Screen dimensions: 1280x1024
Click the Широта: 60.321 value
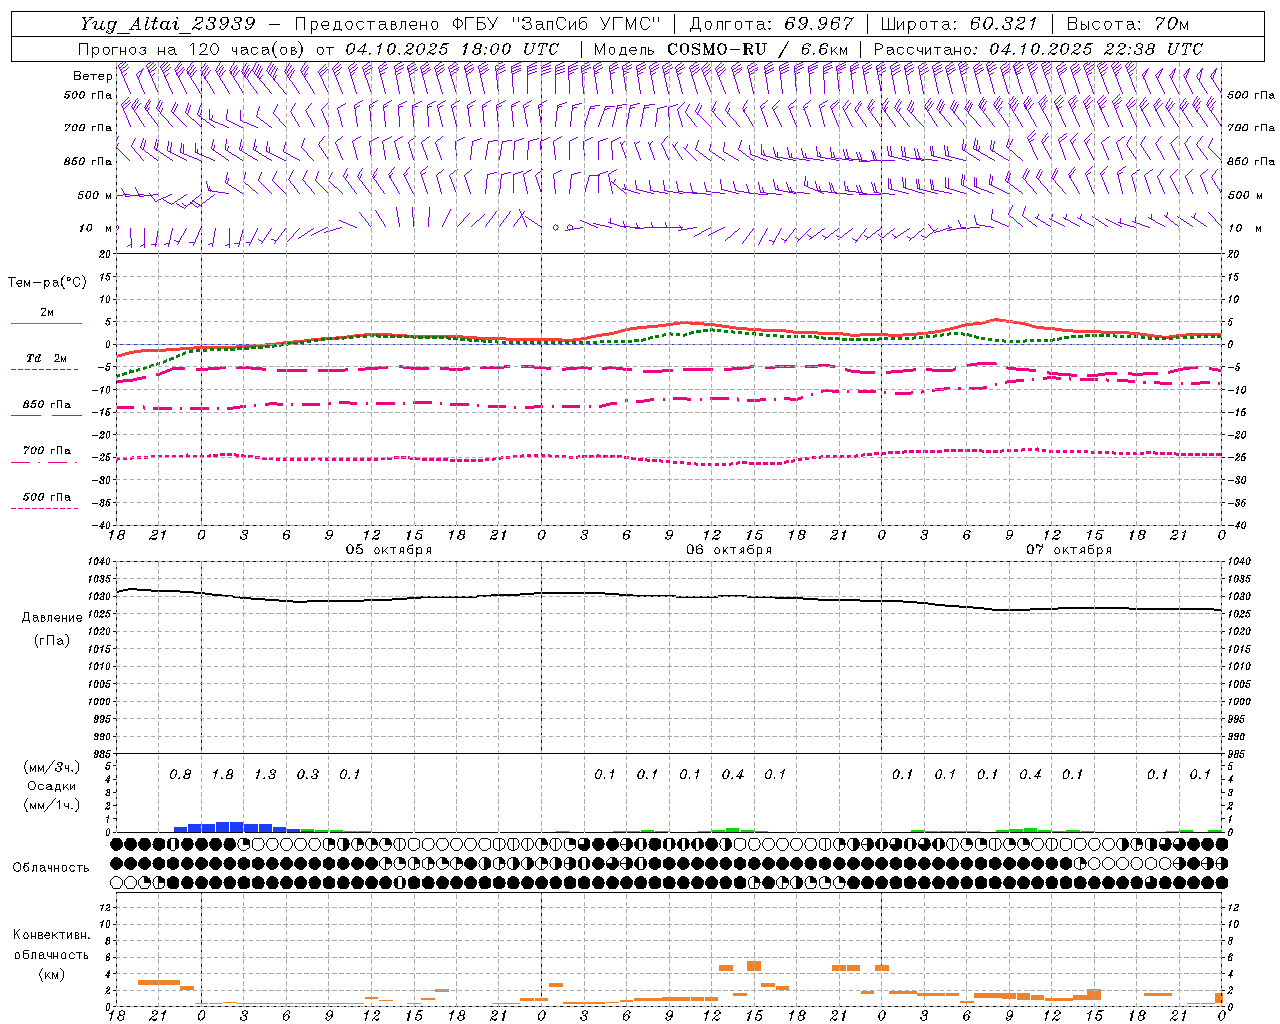(960, 24)
